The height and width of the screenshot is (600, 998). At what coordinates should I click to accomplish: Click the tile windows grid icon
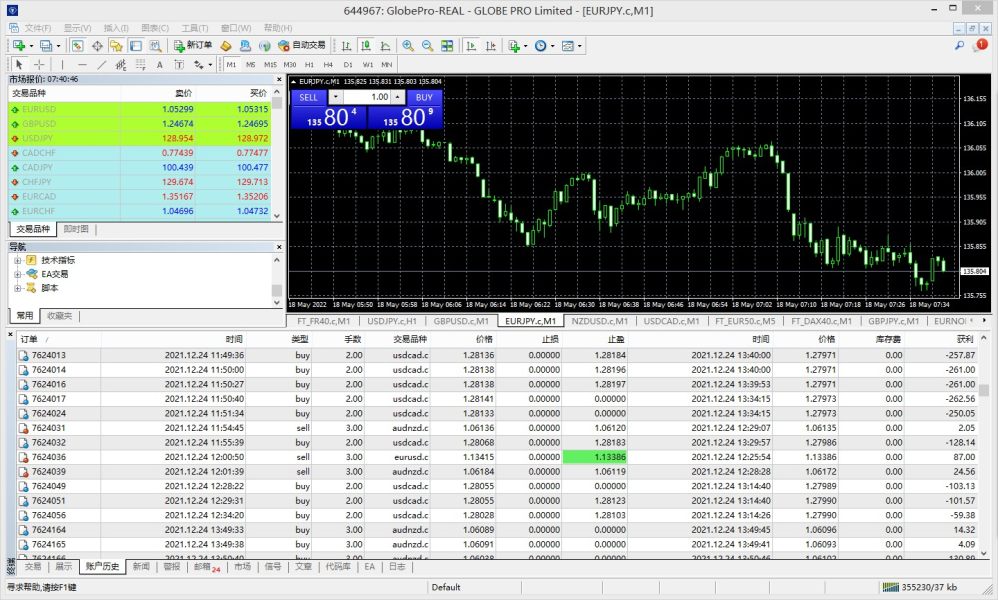(x=447, y=46)
